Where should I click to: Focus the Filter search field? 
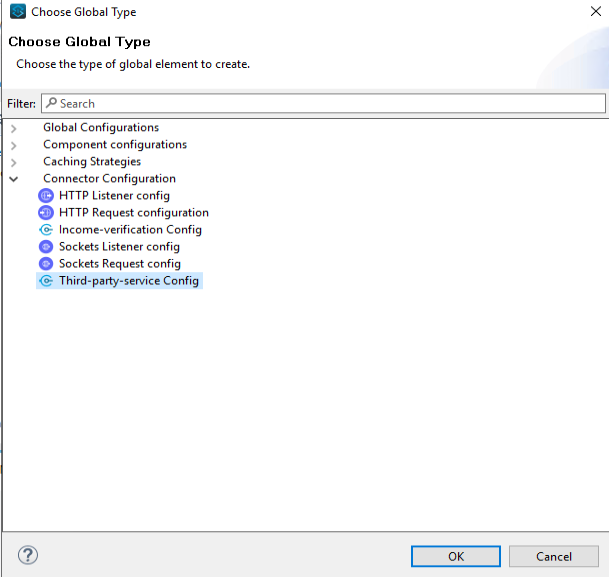pyautogui.click(x=323, y=103)
